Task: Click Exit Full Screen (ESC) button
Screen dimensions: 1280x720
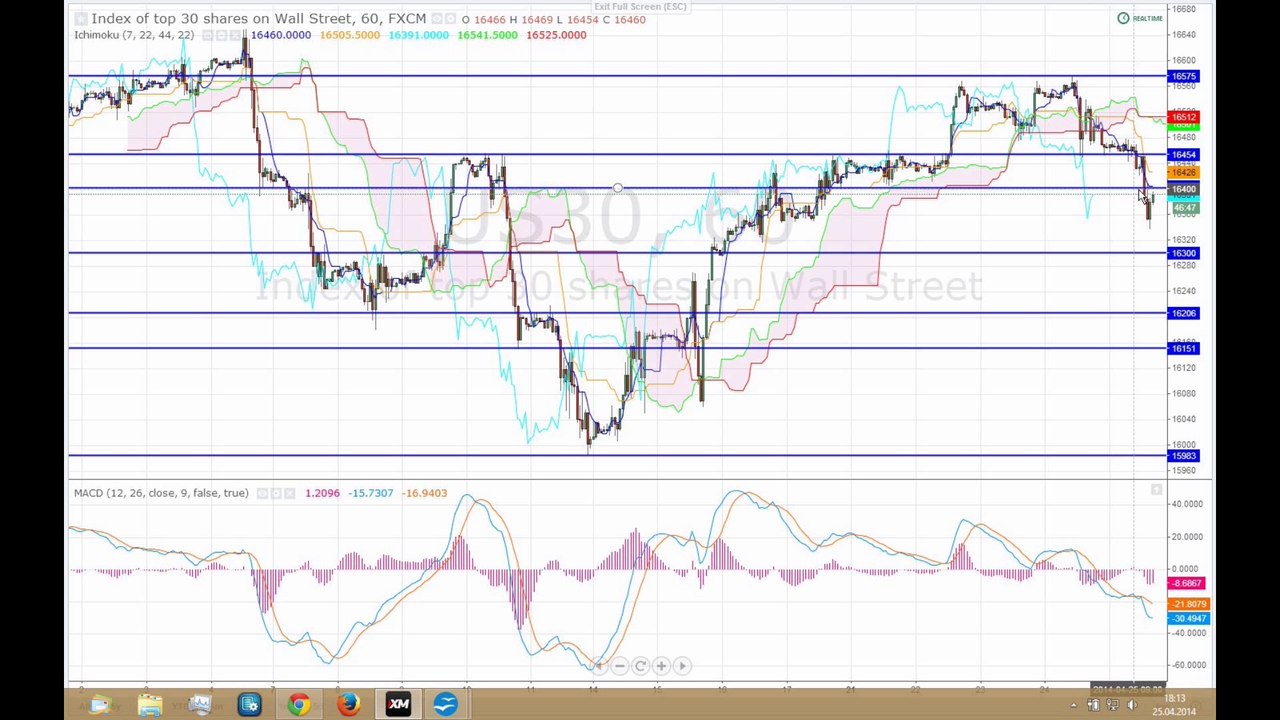Action: pos(640,7)
